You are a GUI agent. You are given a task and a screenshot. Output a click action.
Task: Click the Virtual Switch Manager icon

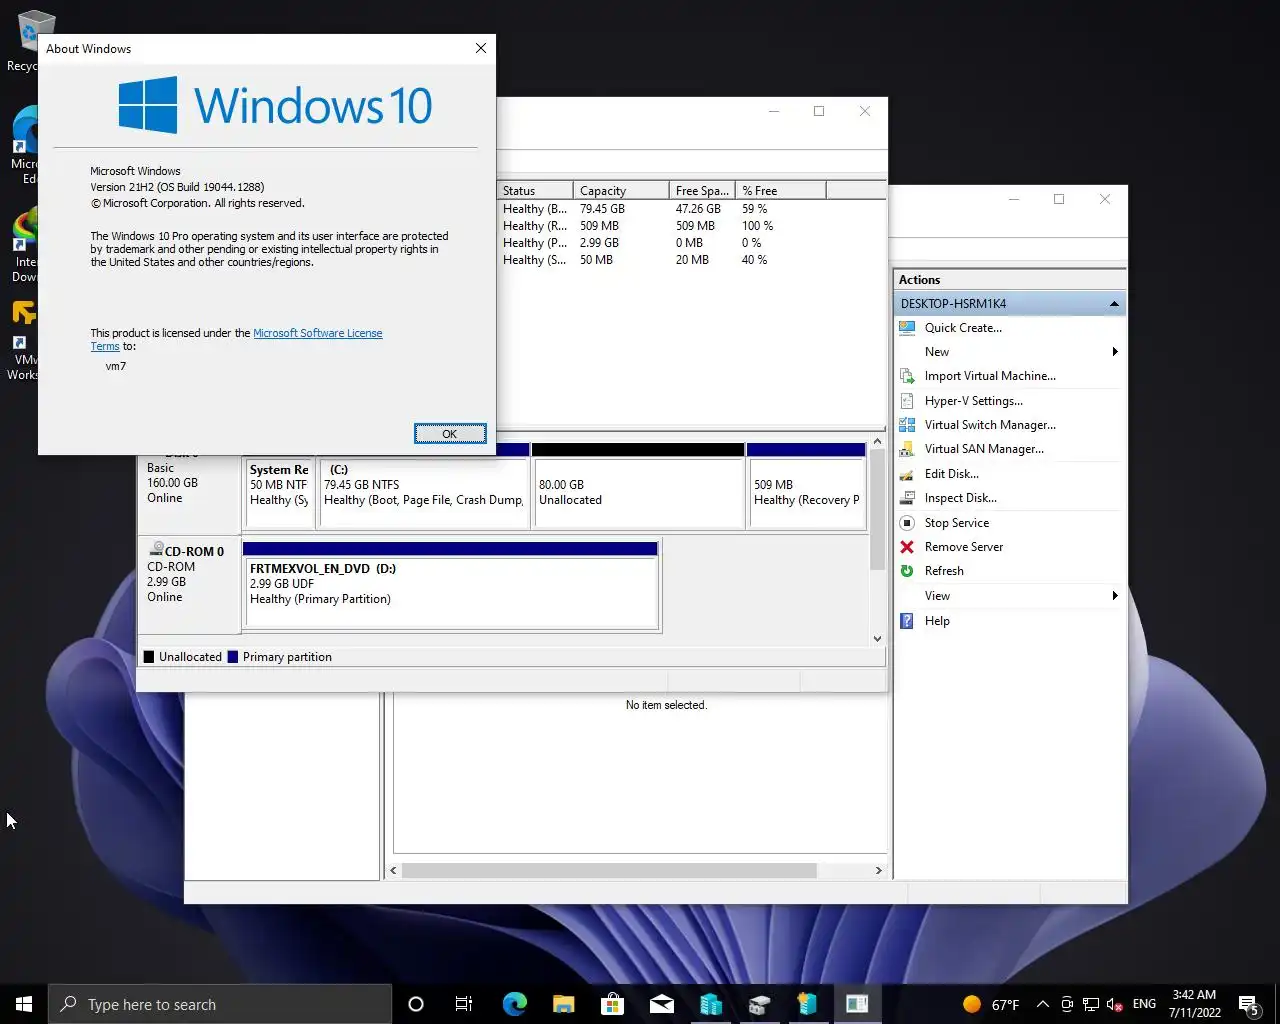point(907,425)
